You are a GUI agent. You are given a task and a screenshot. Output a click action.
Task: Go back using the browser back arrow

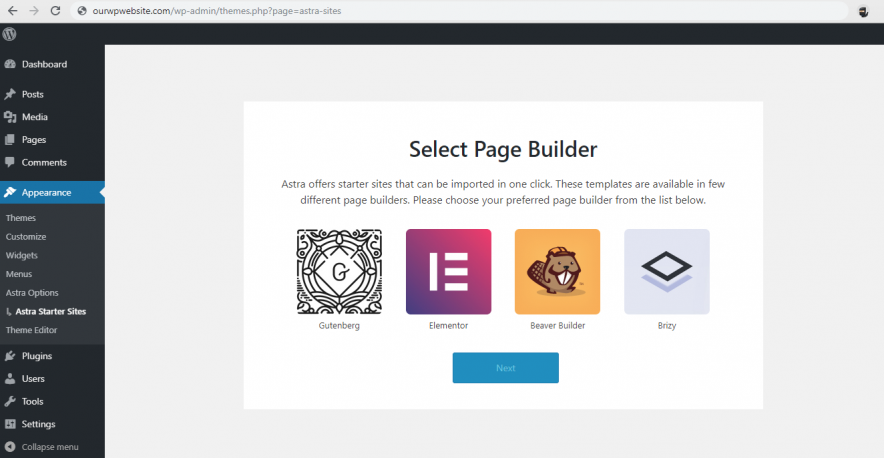12,10
